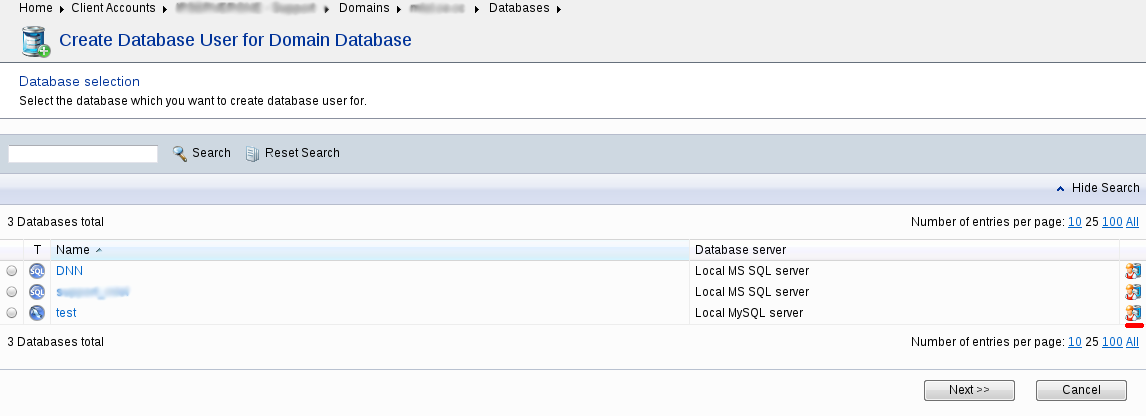Click Reset Search
1146x416 pixels.
302,153
